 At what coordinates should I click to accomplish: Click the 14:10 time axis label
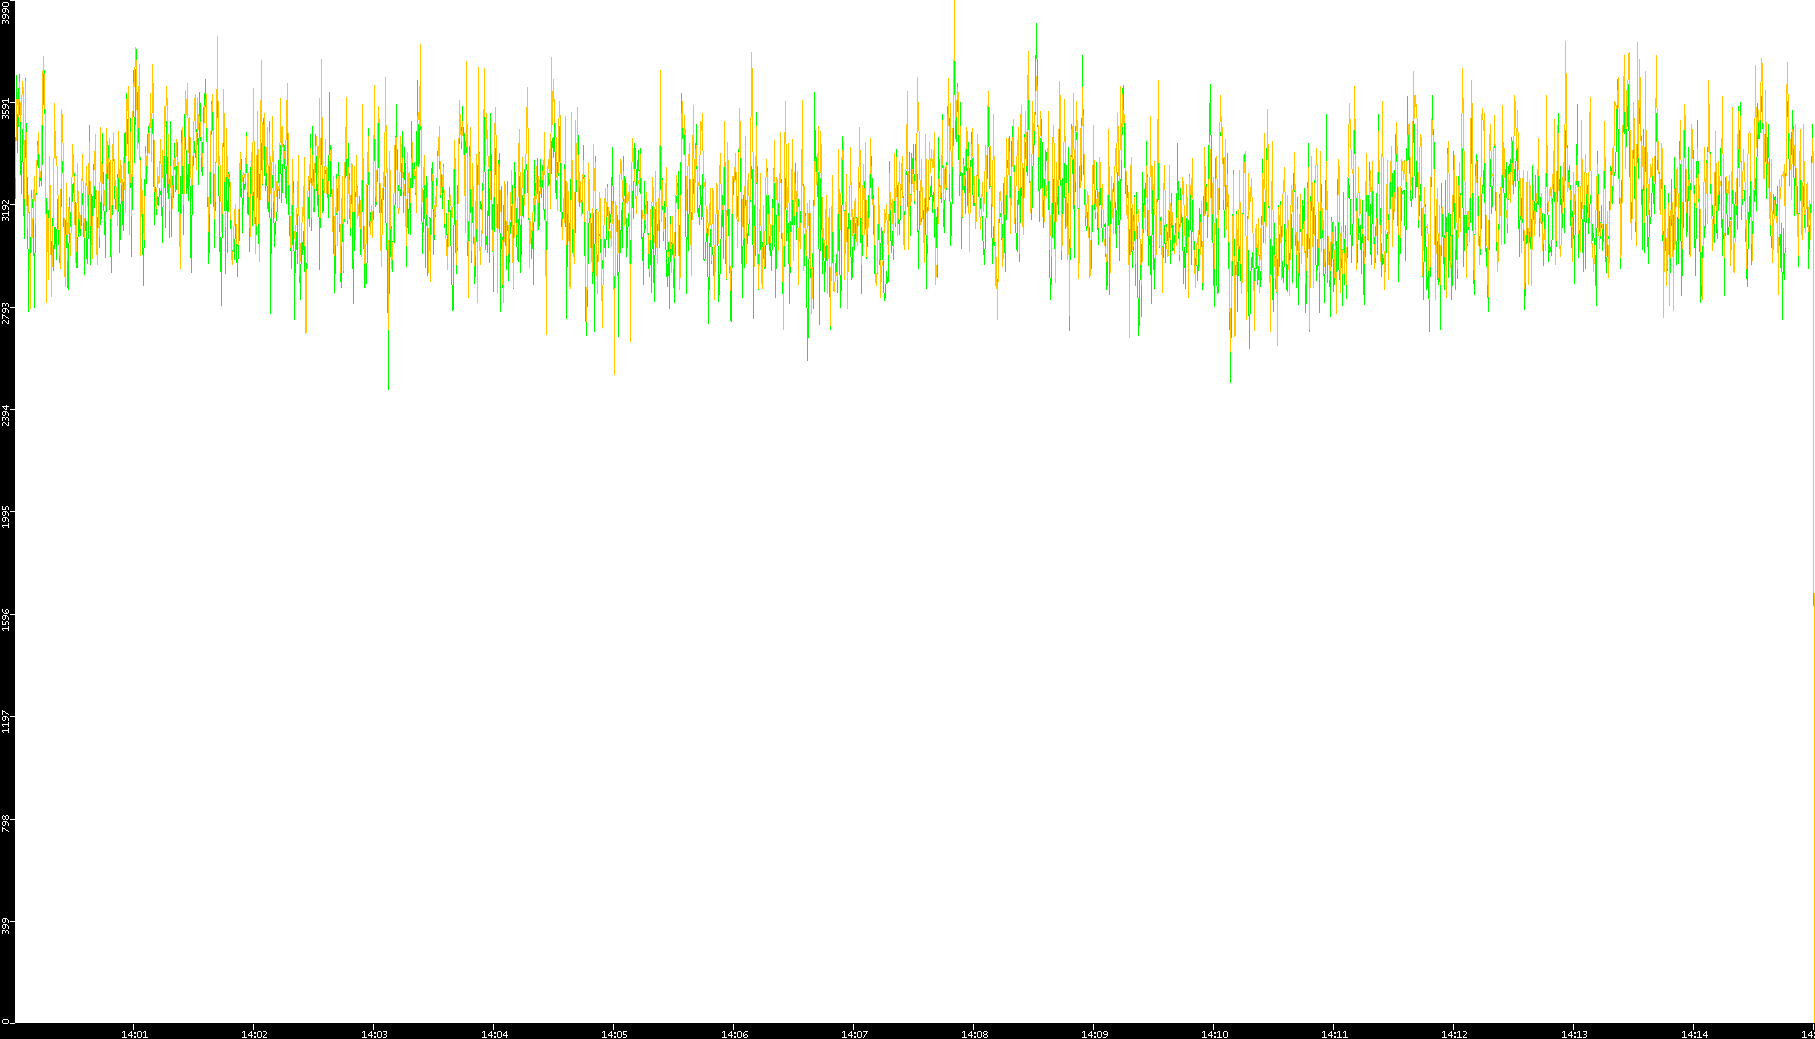pyautogui.click(x=1214, y=1033)
